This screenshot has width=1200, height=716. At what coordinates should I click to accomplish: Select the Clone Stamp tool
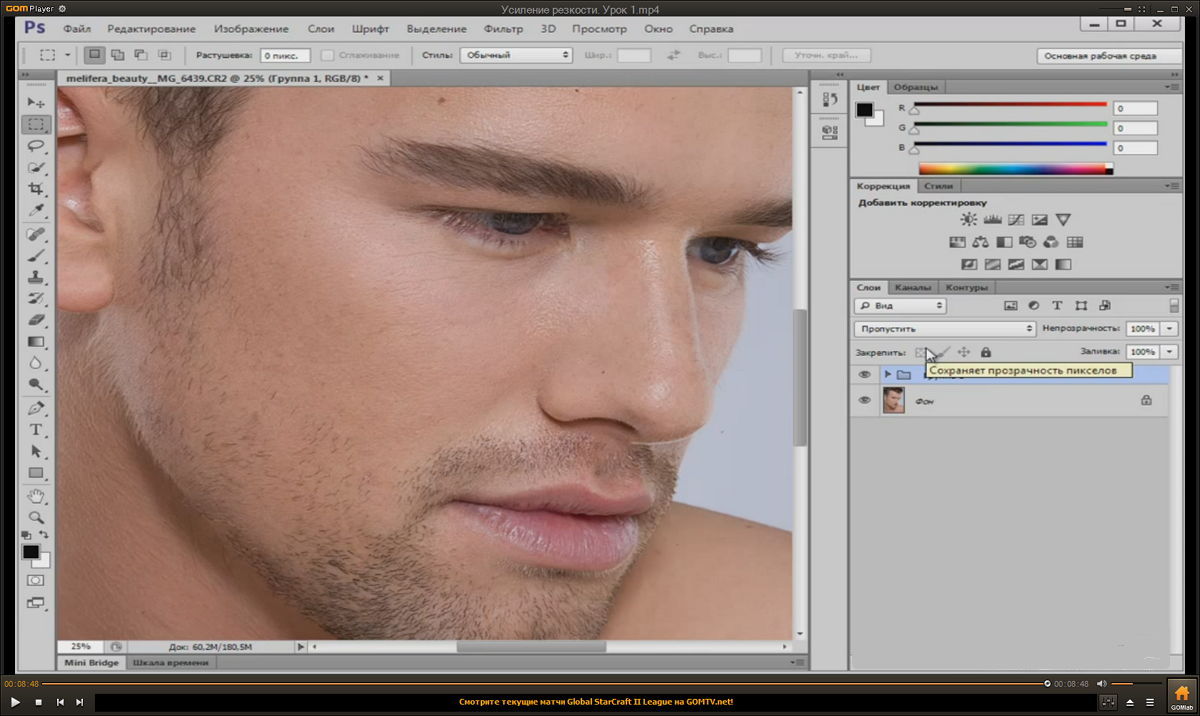(x=36, y=277)
